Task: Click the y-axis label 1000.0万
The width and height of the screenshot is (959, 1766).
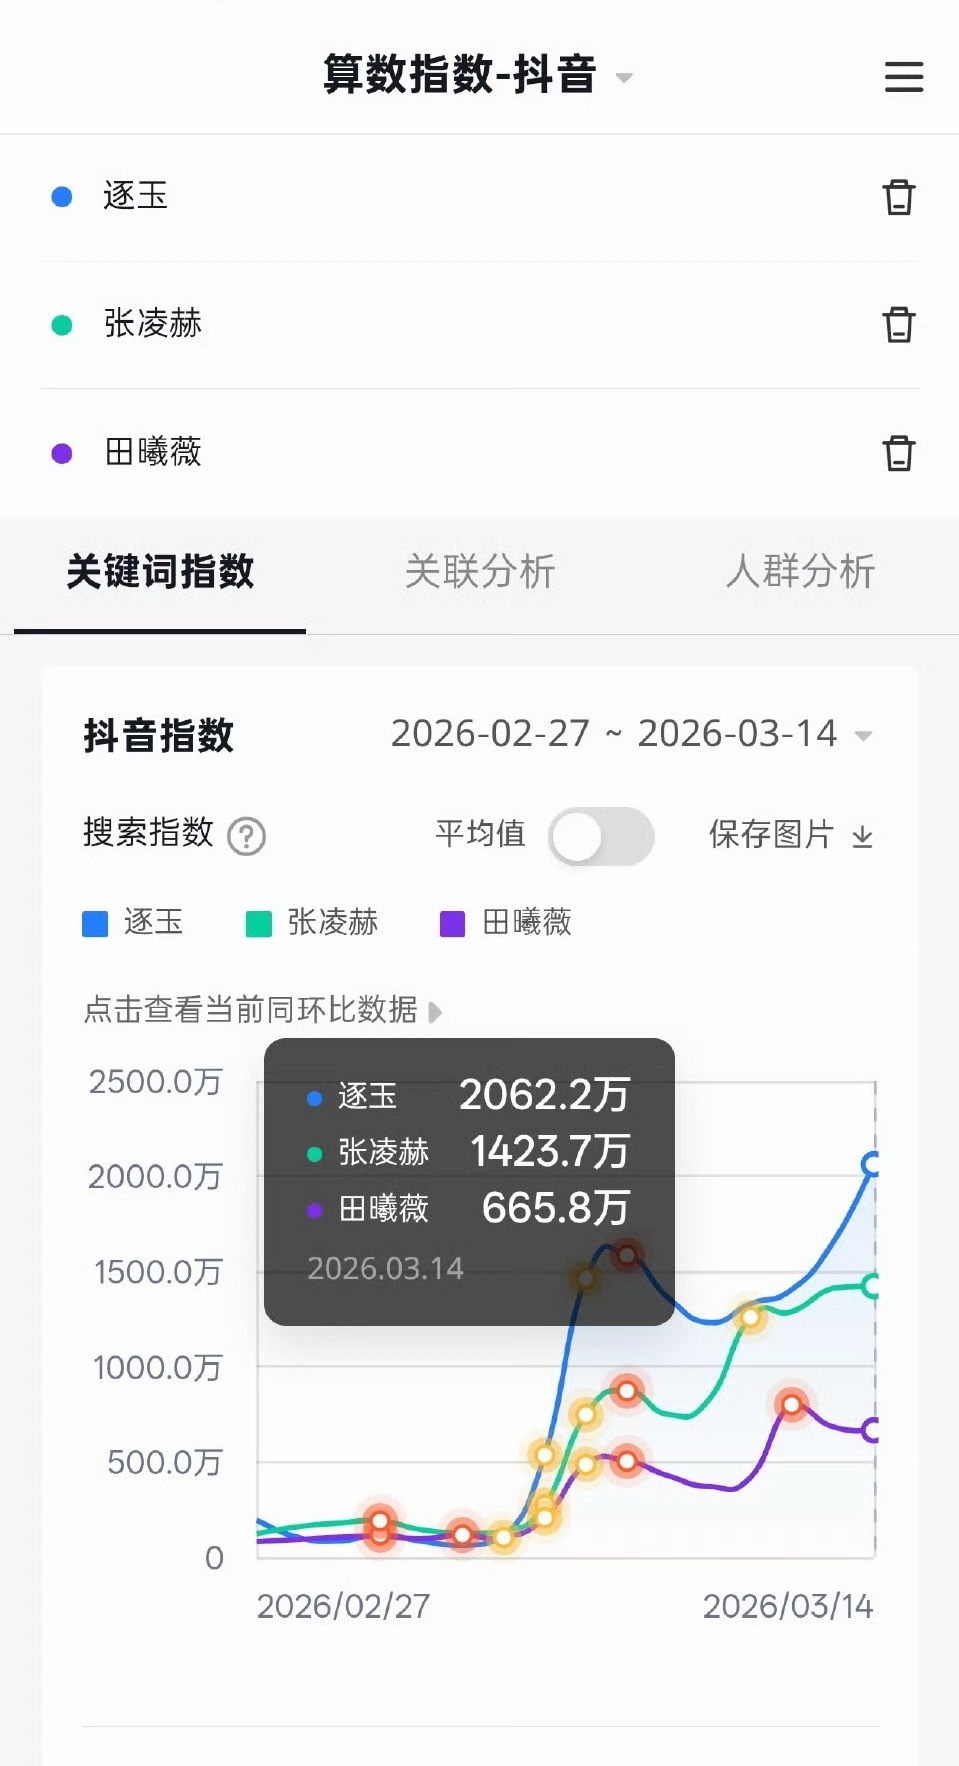Action: point(157,1367)
